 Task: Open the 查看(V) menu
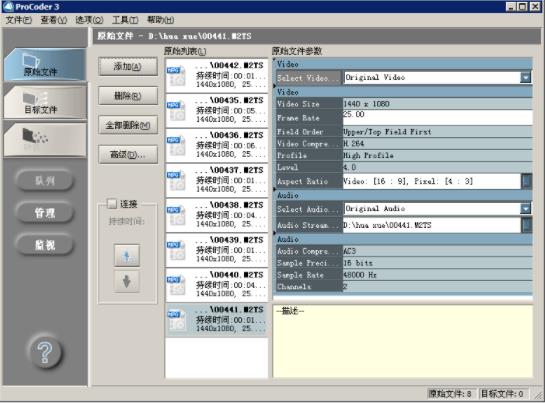tap(54, 20)
